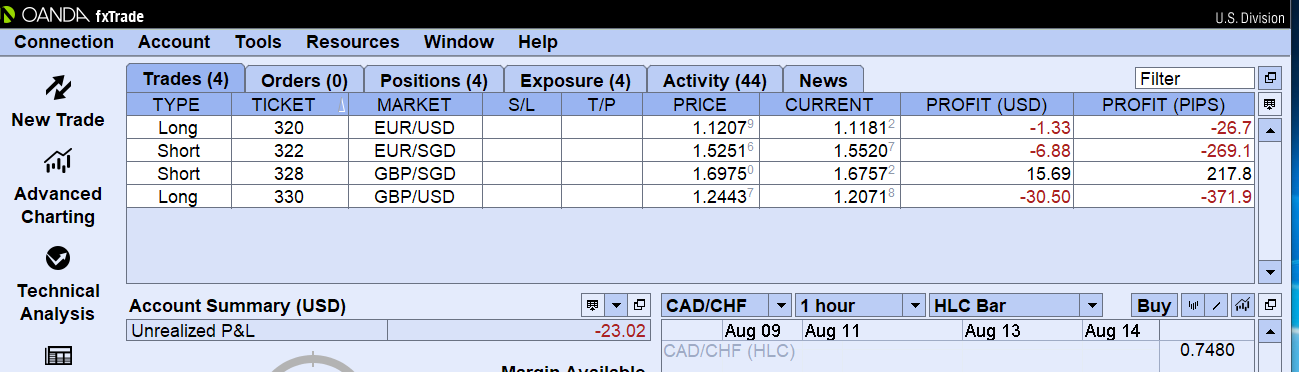1299x372 pixels.
Task: Open the Account menu
Action: (174, 42)
